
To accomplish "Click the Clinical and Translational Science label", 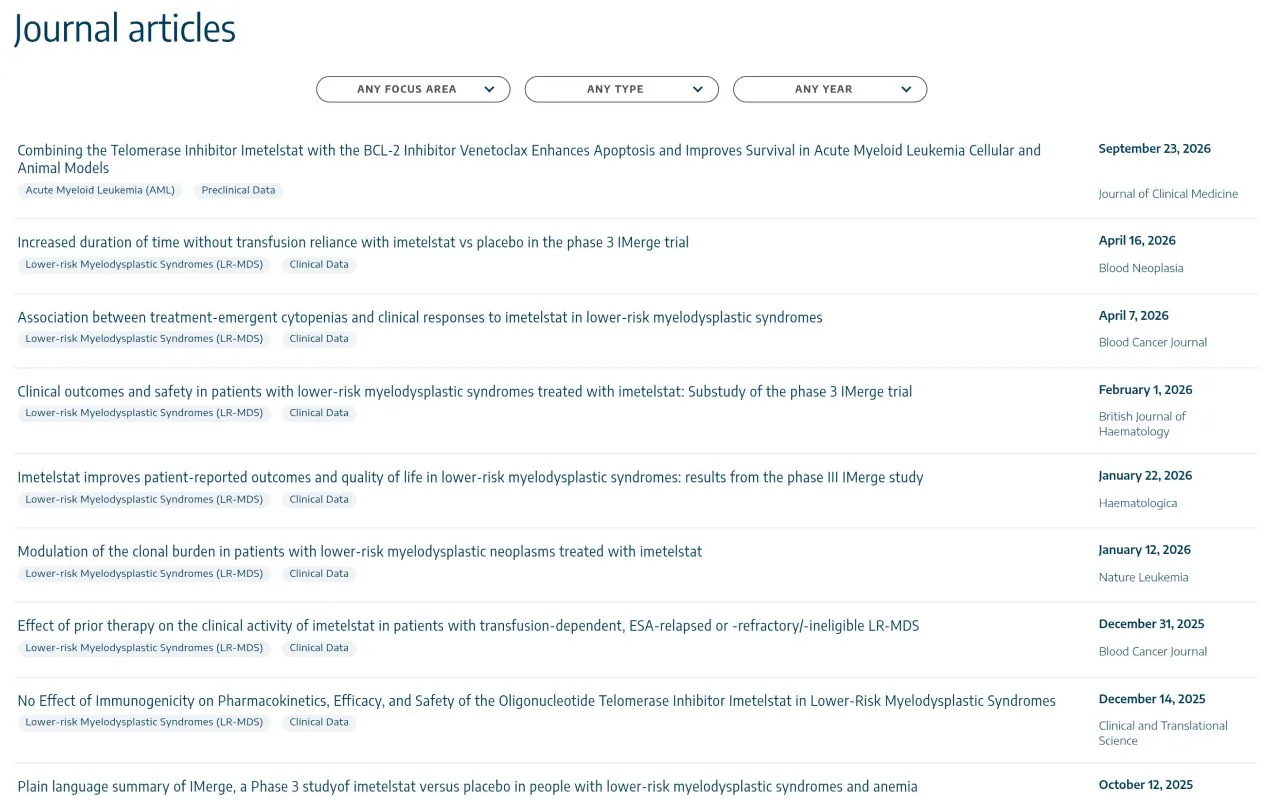I will [x=1163, y=733].
